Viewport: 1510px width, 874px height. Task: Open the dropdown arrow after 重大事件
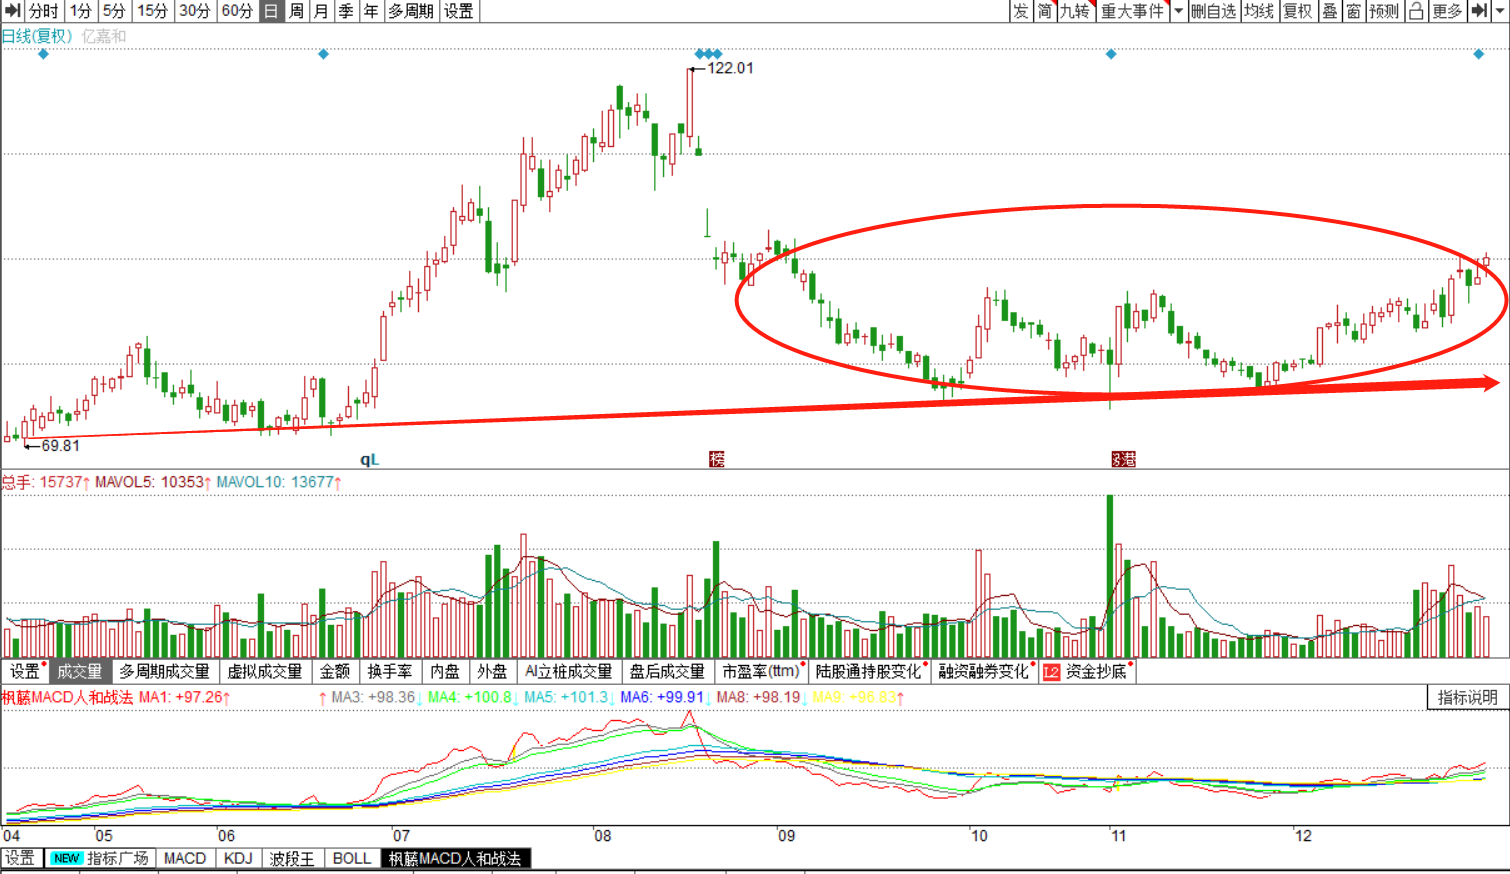pyautogui.click(x=1178, y=11)
